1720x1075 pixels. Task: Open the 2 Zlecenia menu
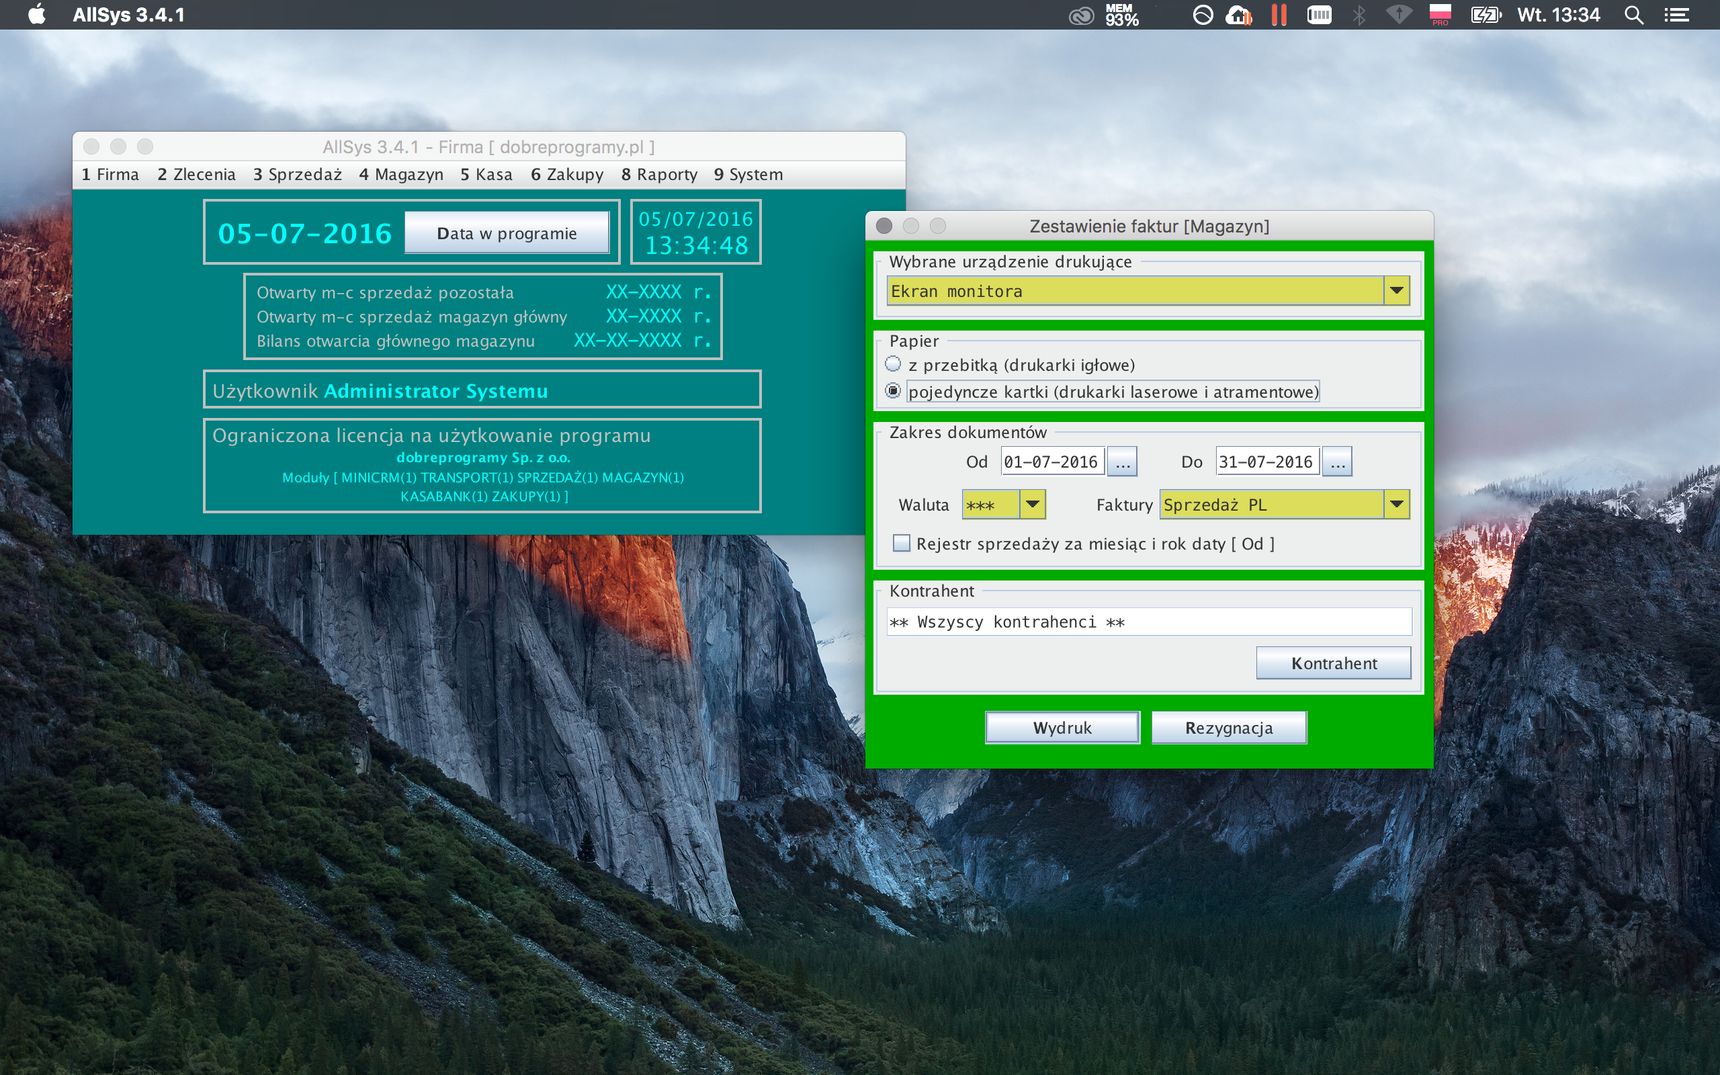(196, 174)
